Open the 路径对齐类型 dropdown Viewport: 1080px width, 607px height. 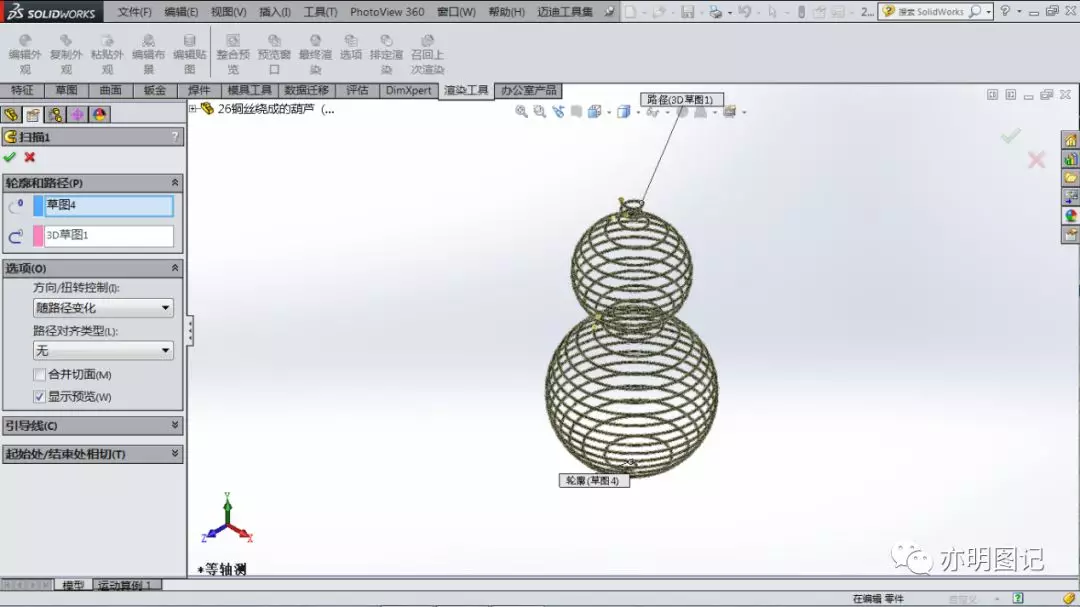[x=103, y=351]
